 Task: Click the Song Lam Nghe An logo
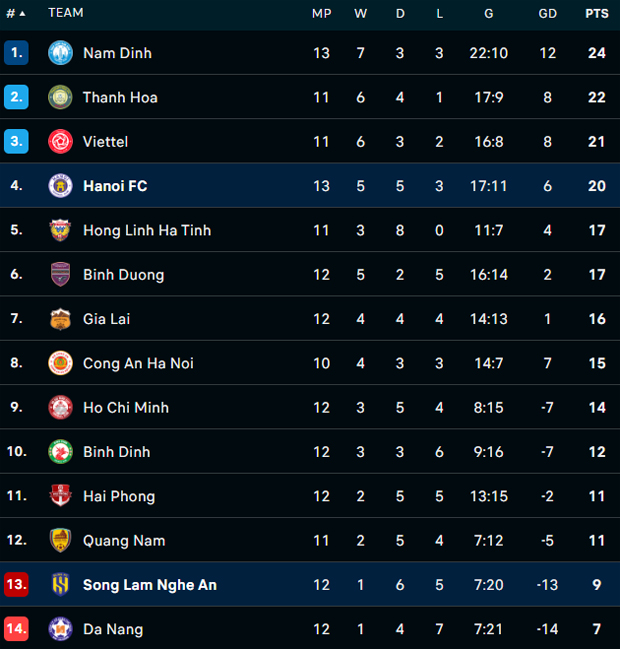tap(61, 585)
